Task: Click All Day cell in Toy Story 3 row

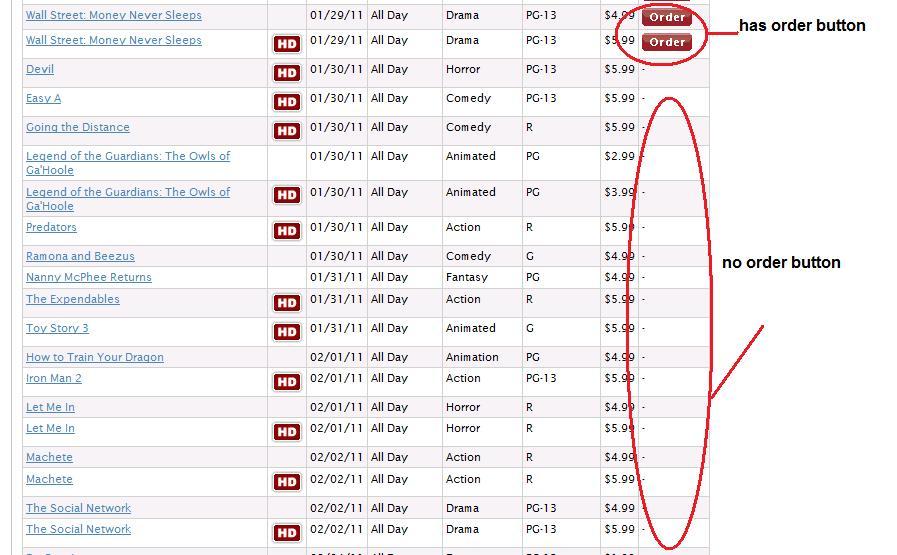Action: click(389, 328)
